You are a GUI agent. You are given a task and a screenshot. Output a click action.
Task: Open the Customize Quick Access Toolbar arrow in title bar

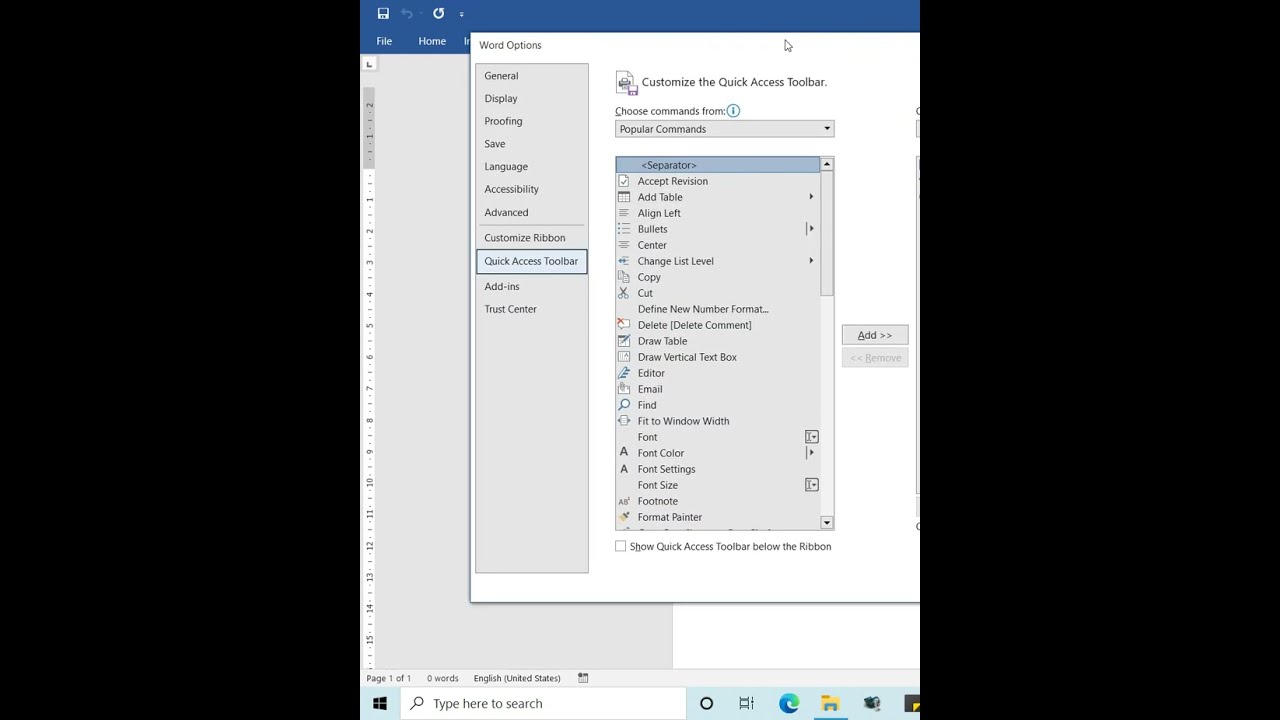[x=461, y=14]
